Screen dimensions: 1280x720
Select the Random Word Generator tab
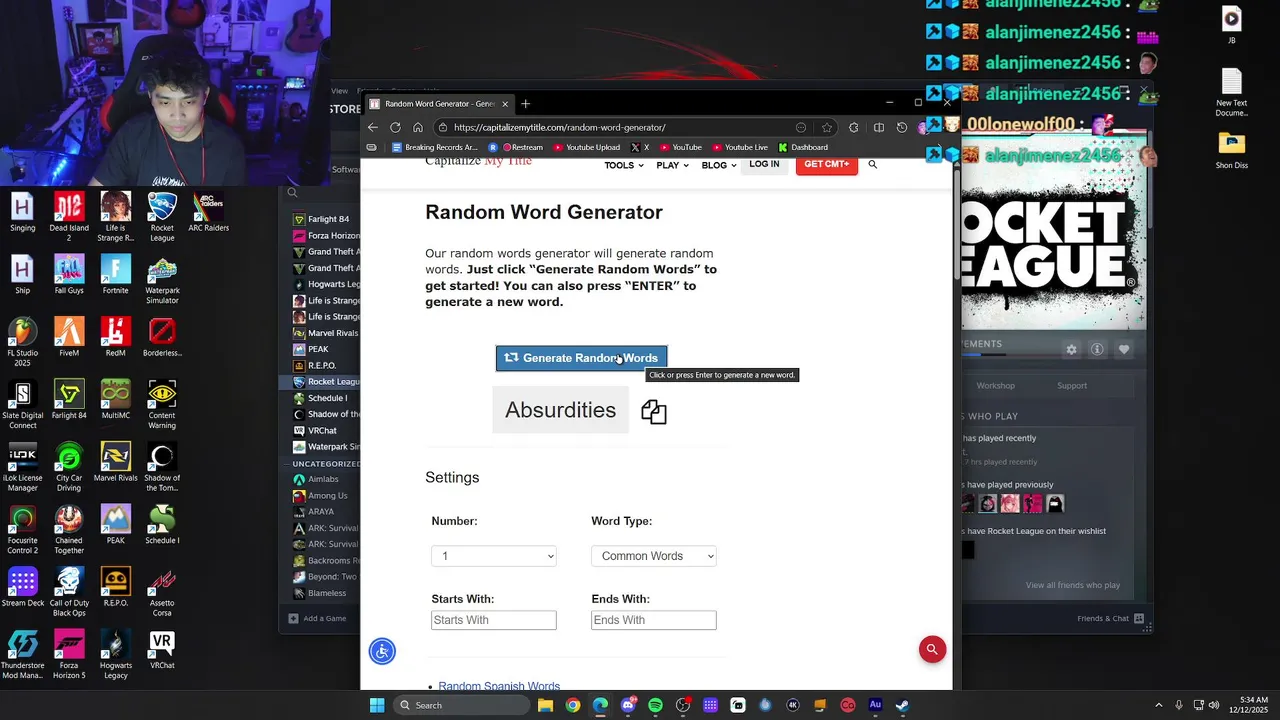(x=439, y=103)
